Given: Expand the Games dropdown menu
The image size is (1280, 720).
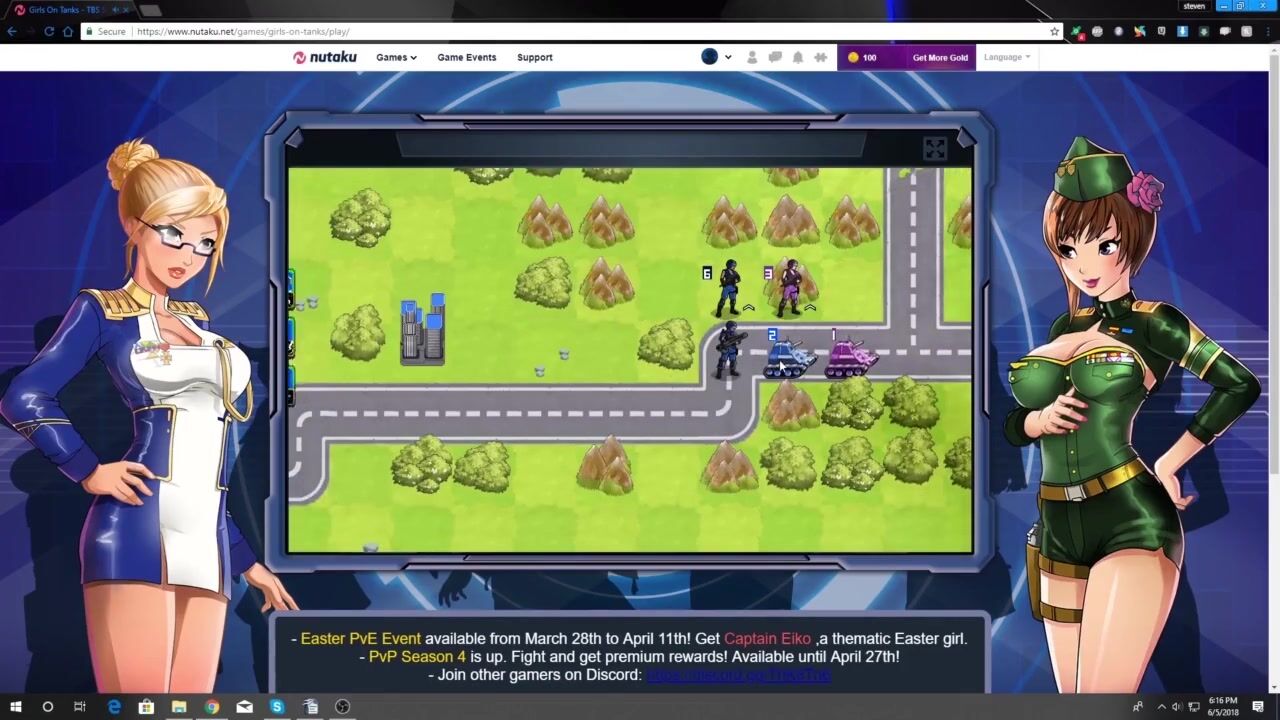Looking at the screenshot, I should click(x=396, y=57).
